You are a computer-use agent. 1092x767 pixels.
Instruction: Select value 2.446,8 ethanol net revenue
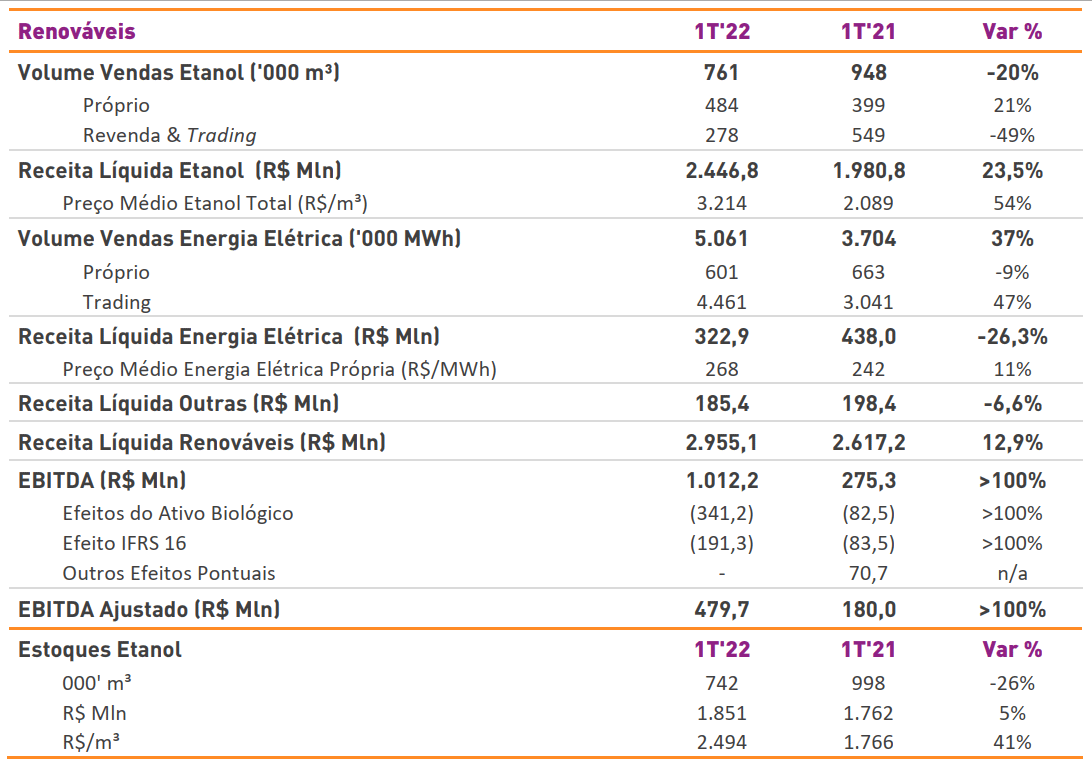coord(722,171)
